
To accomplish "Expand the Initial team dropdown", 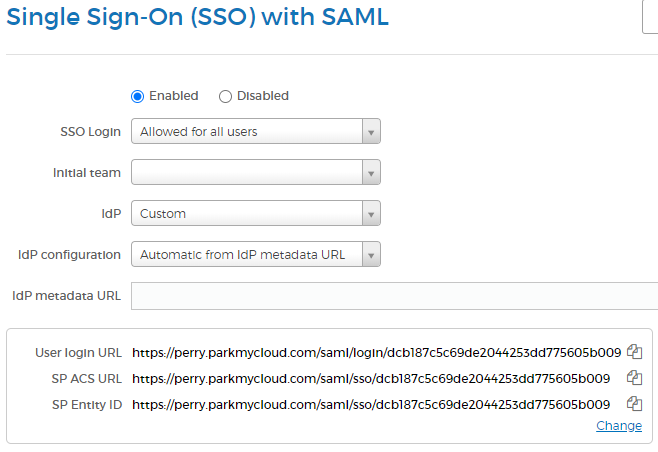I will pos(255,173).
